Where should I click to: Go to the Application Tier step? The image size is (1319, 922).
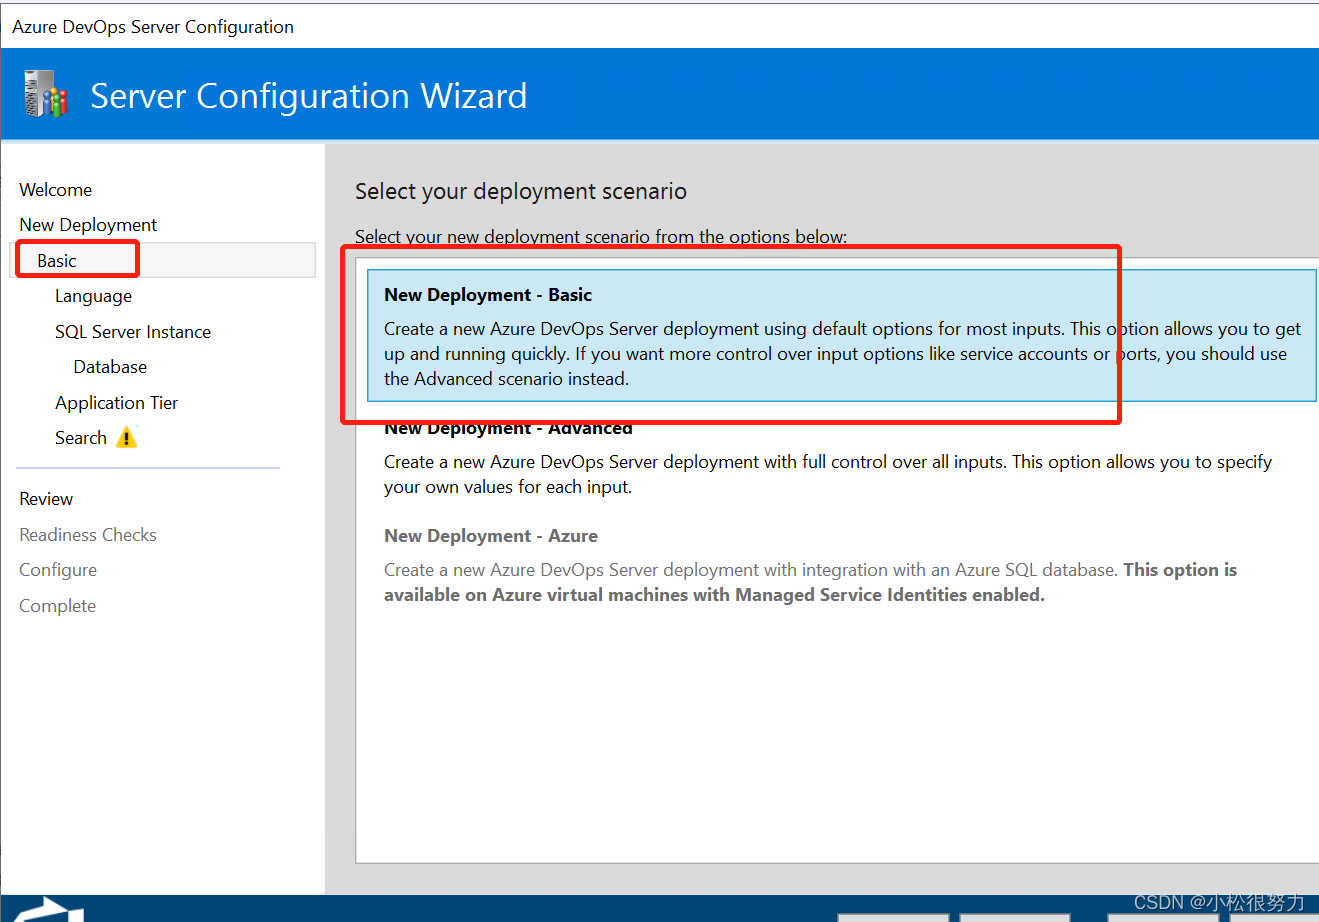116,403
